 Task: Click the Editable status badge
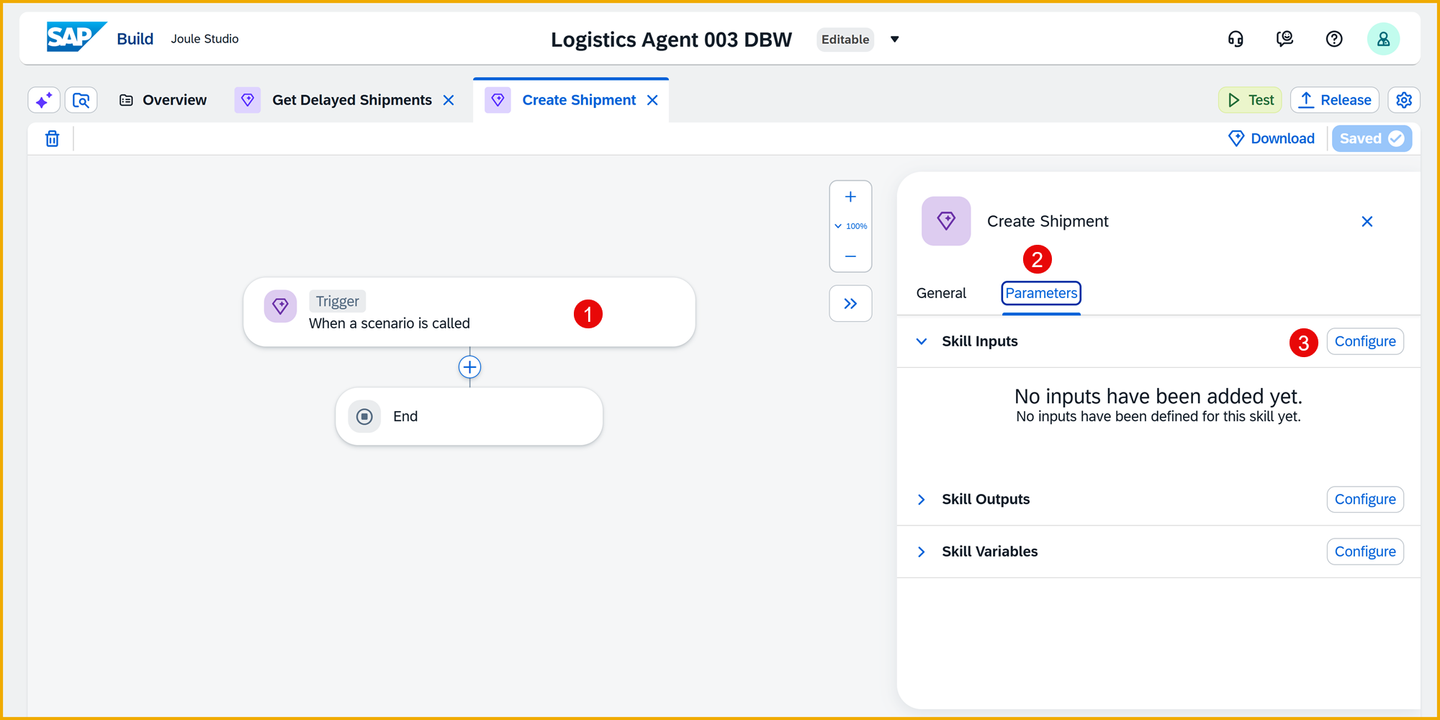point(845,39)
